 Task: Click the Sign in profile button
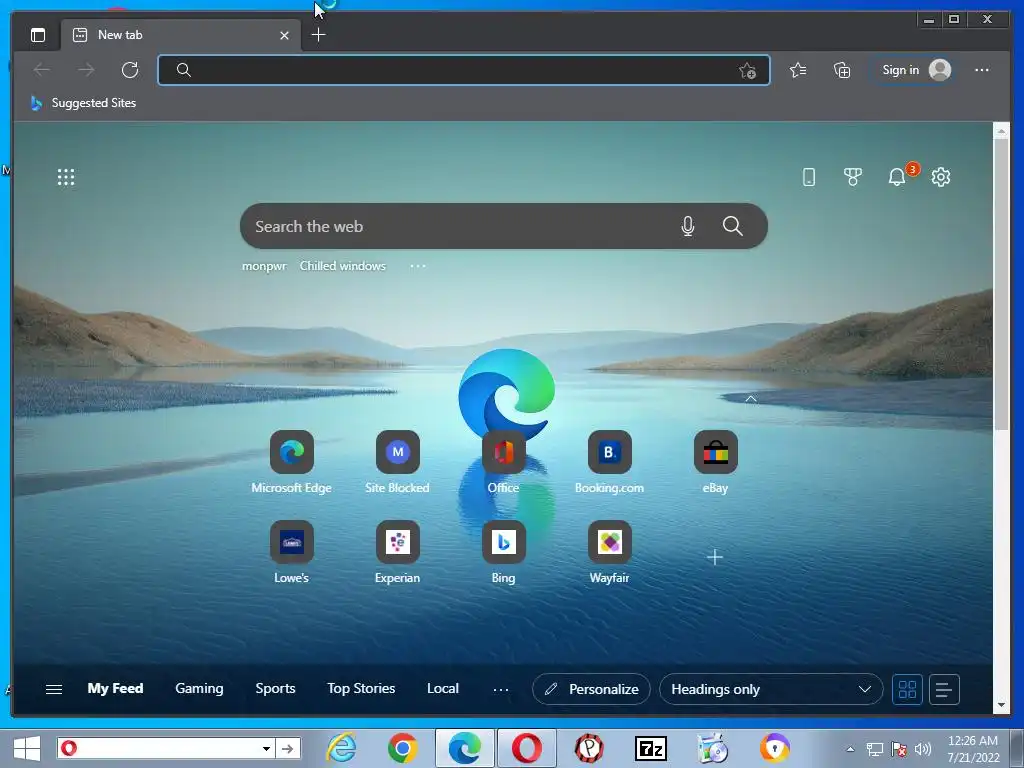[x=914, y=70]
